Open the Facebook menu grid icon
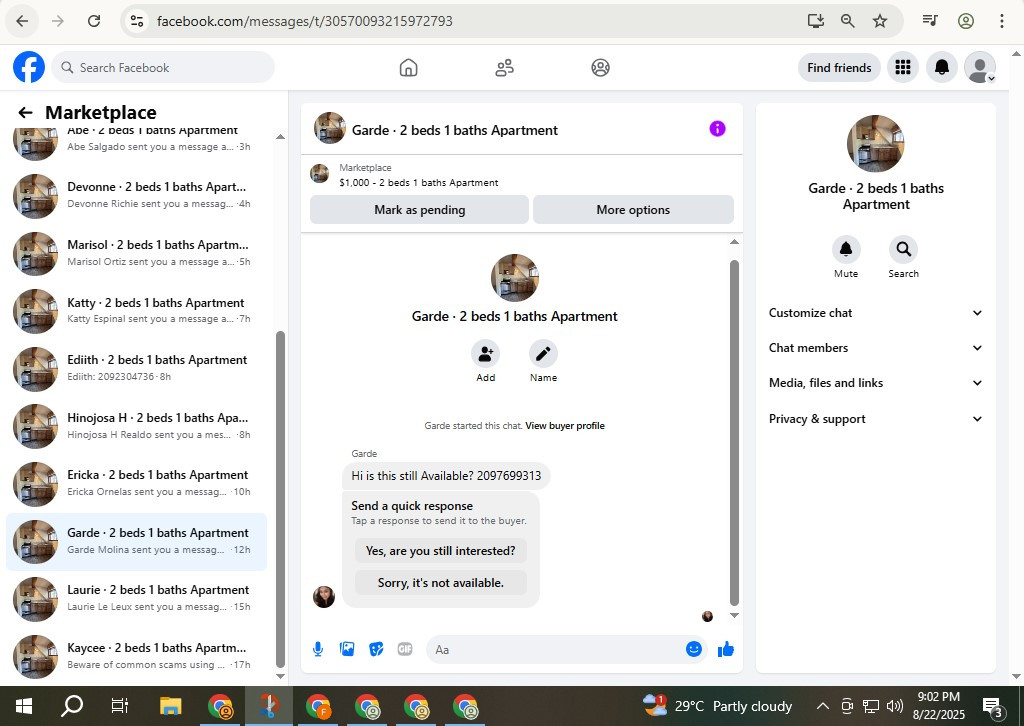1024x726 pixels. coord(903,67)
